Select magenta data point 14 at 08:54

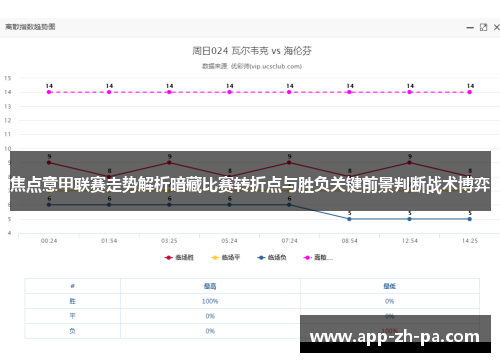[349, 92]
